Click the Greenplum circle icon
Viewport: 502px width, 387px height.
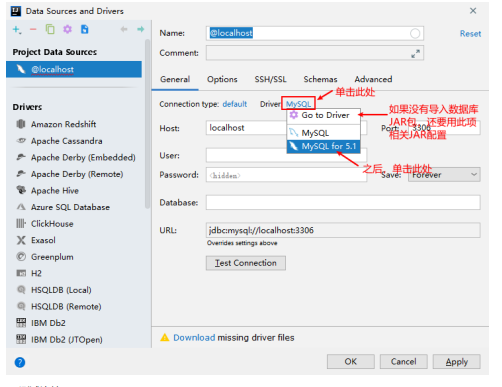[21, 256]
